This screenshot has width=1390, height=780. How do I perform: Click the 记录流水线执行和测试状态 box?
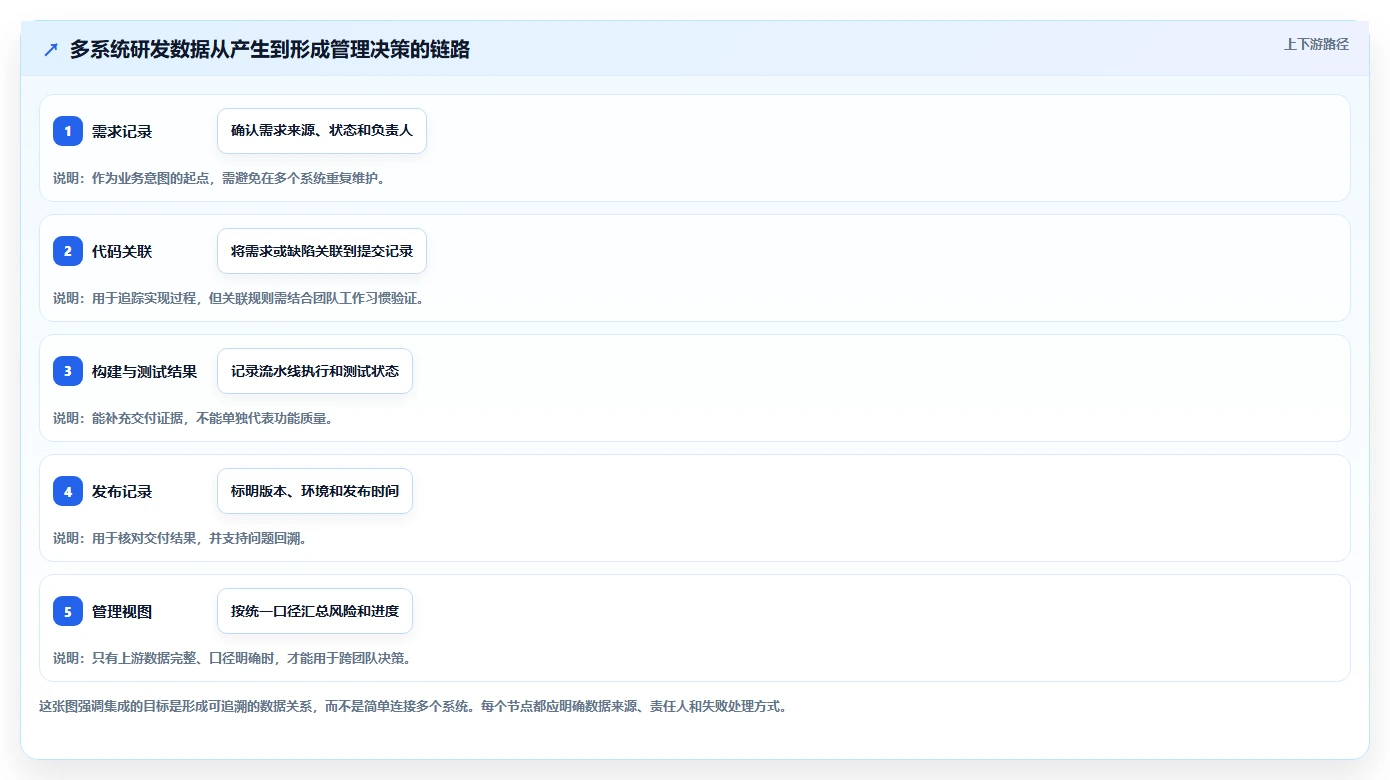[x=315, y=371]
